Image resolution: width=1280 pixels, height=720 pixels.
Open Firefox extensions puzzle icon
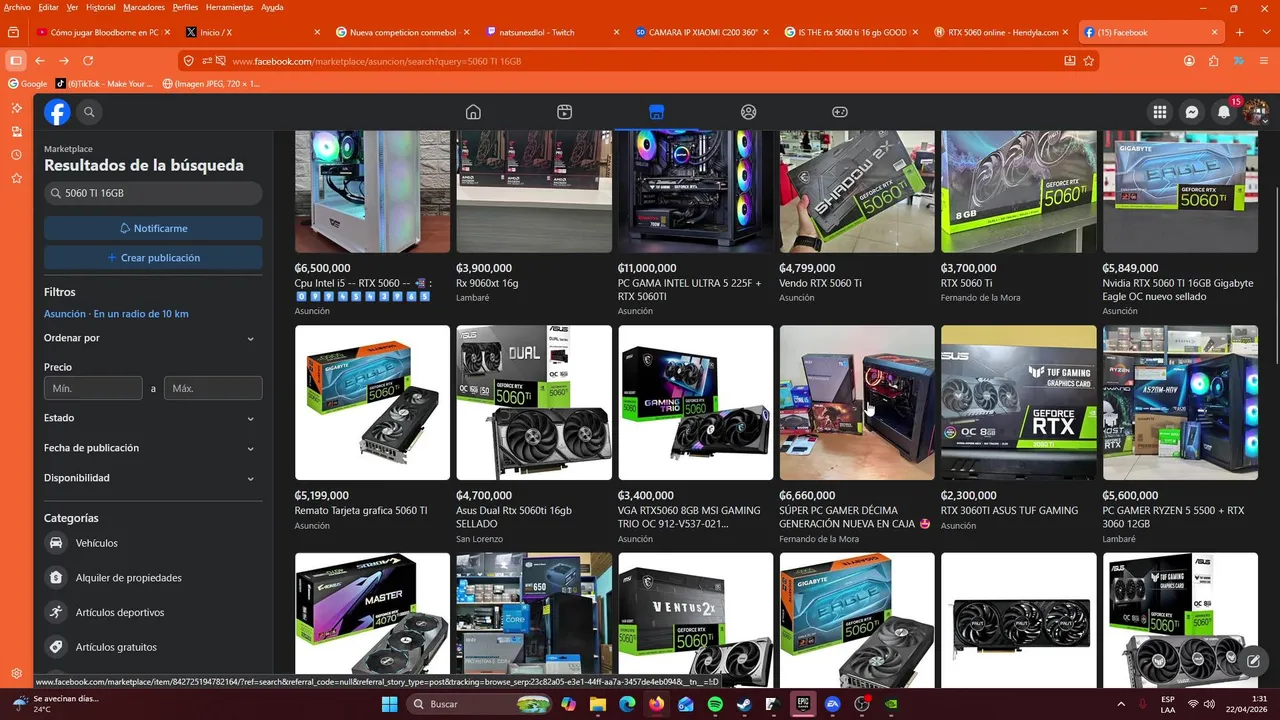coord(1214,61)
